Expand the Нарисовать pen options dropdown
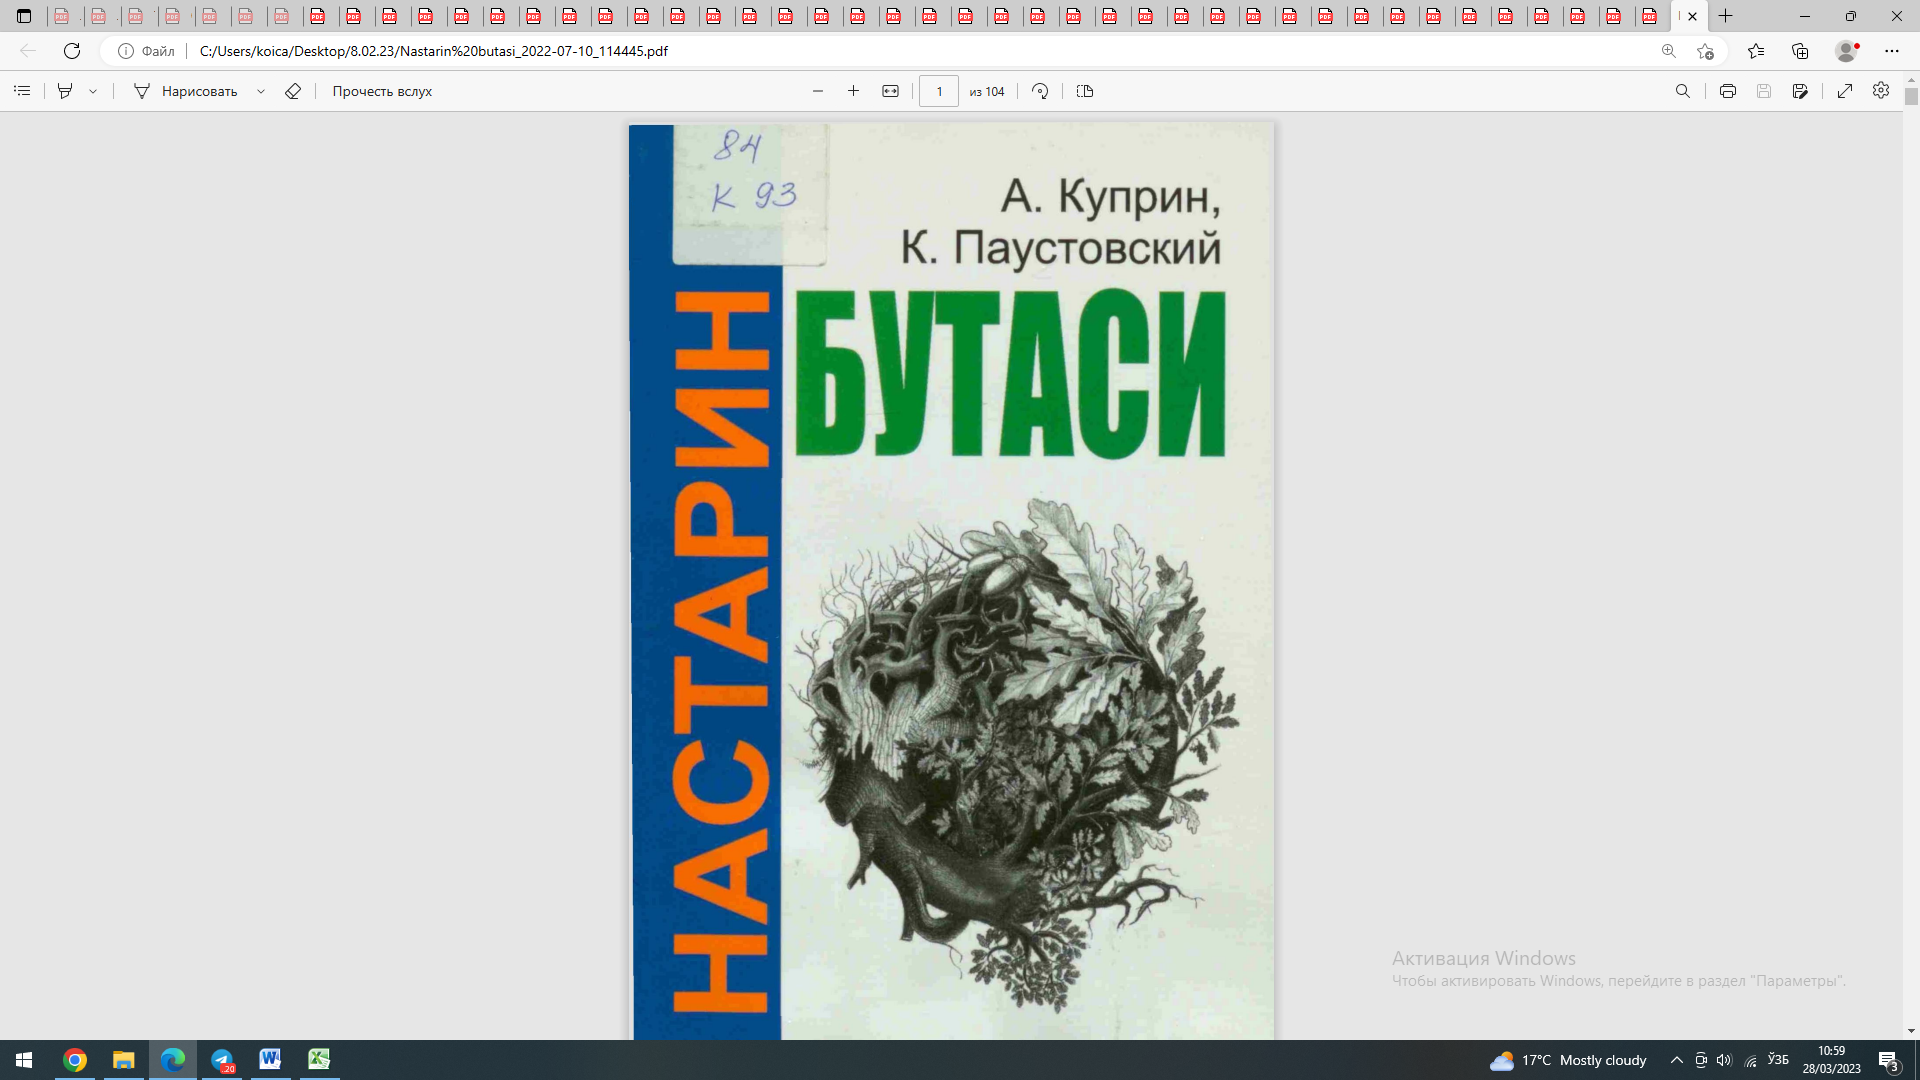 click(x=261, y=91)
